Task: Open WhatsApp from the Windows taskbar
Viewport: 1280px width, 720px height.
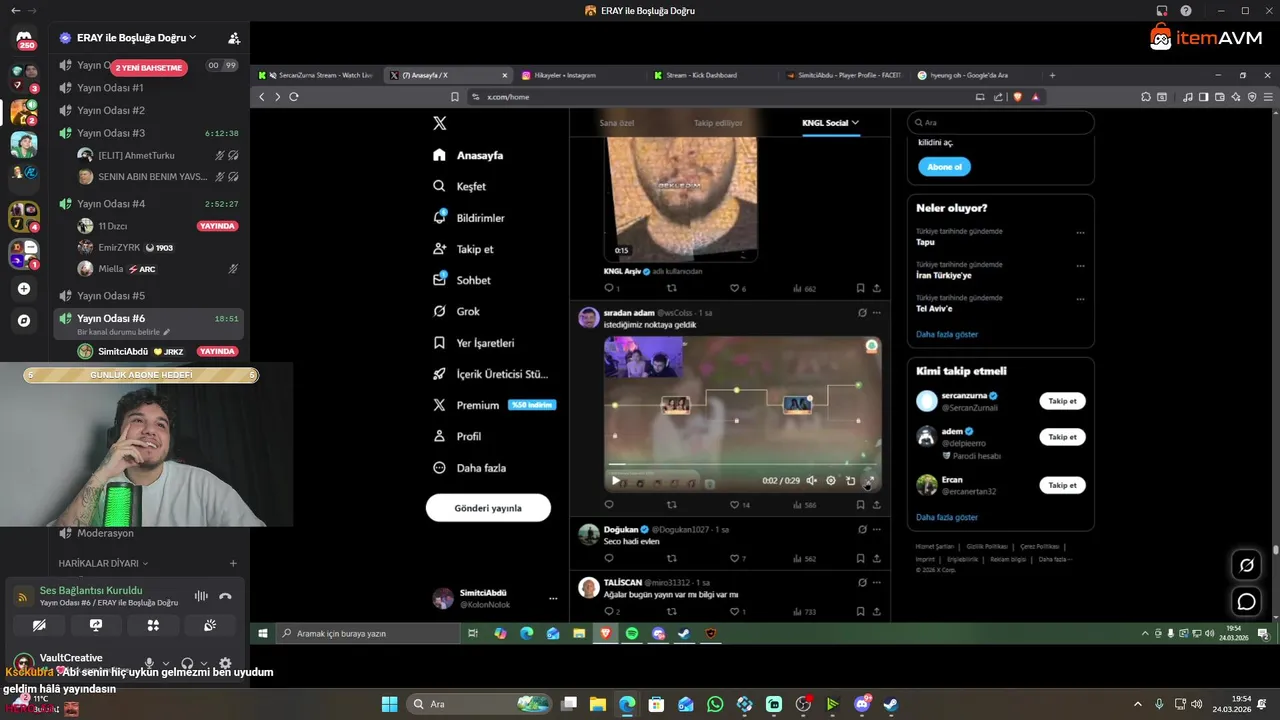Action: [714, 704]
